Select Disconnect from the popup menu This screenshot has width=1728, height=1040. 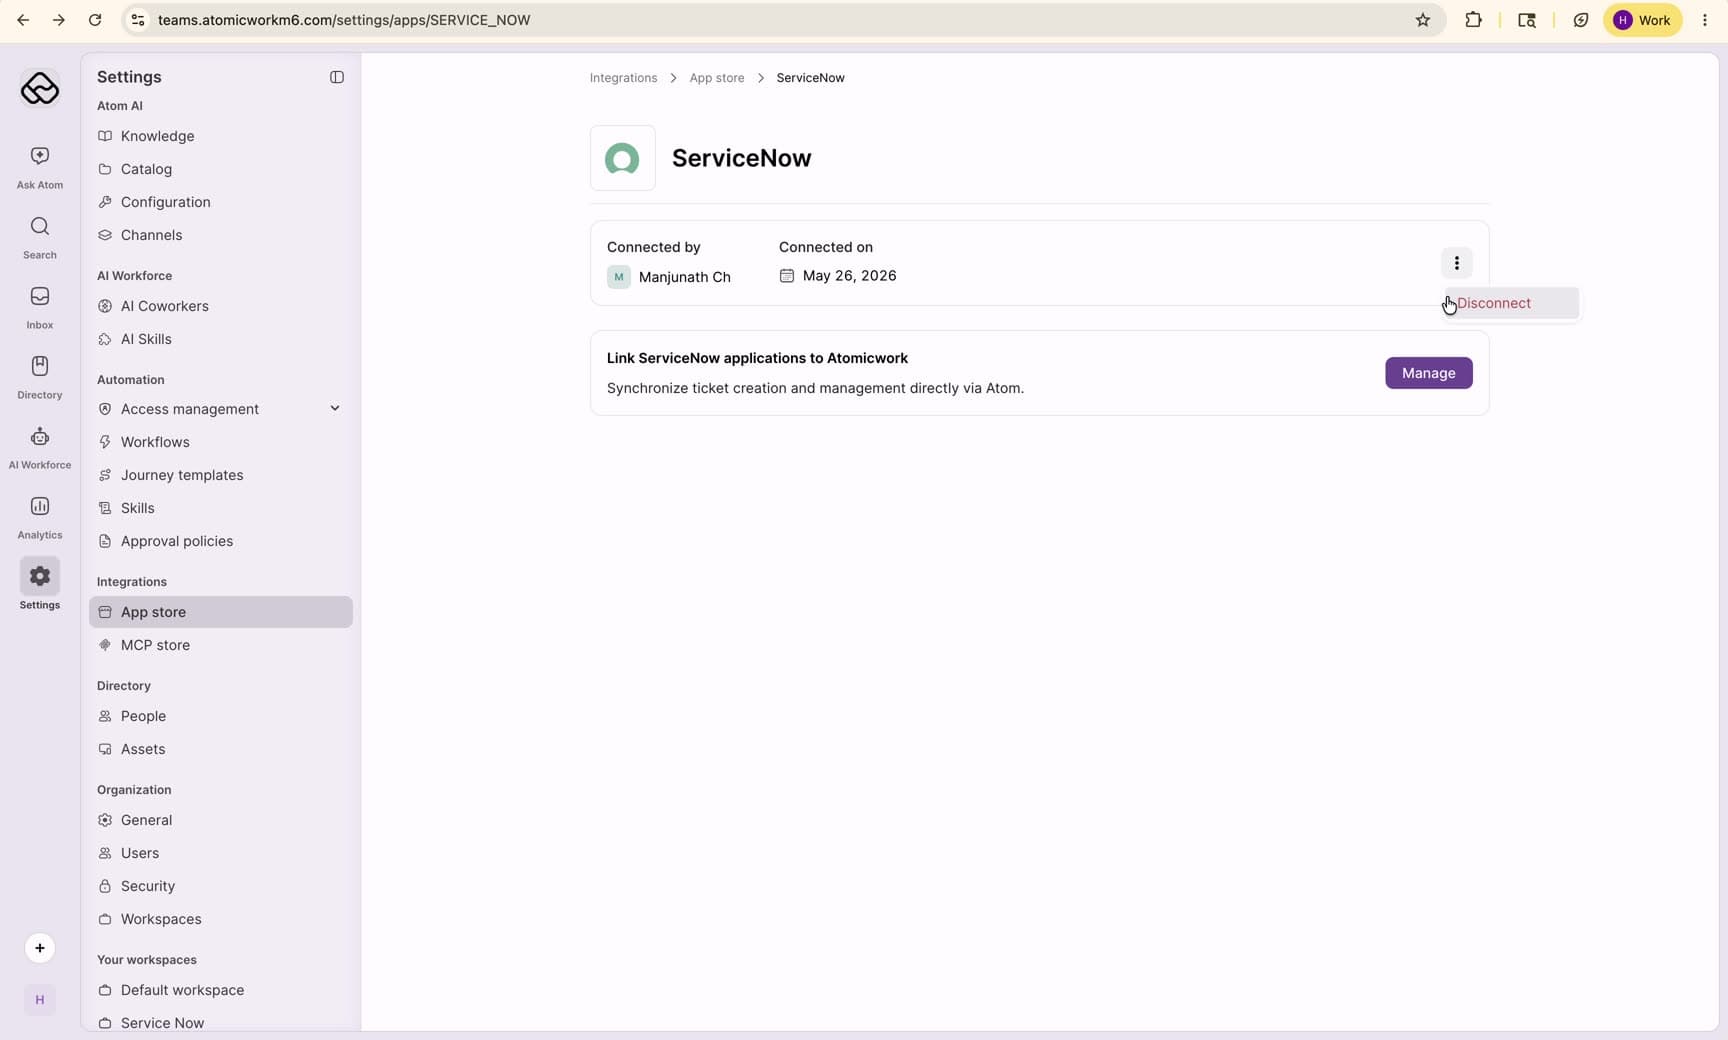coord(1512,303)
